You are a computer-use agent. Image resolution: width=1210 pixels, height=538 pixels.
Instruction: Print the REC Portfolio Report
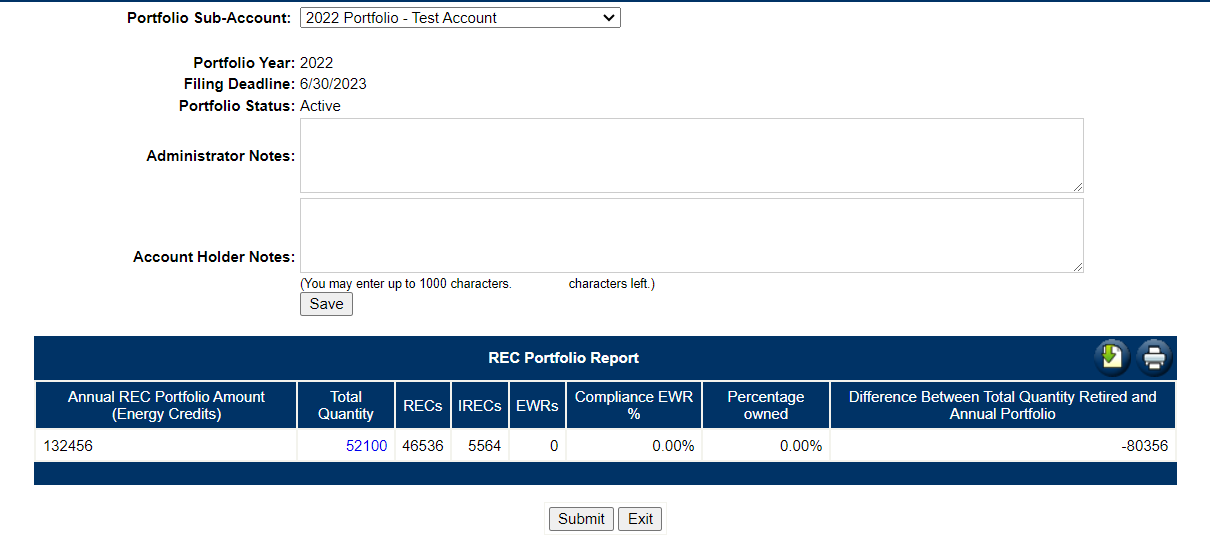coord(1154,357)
